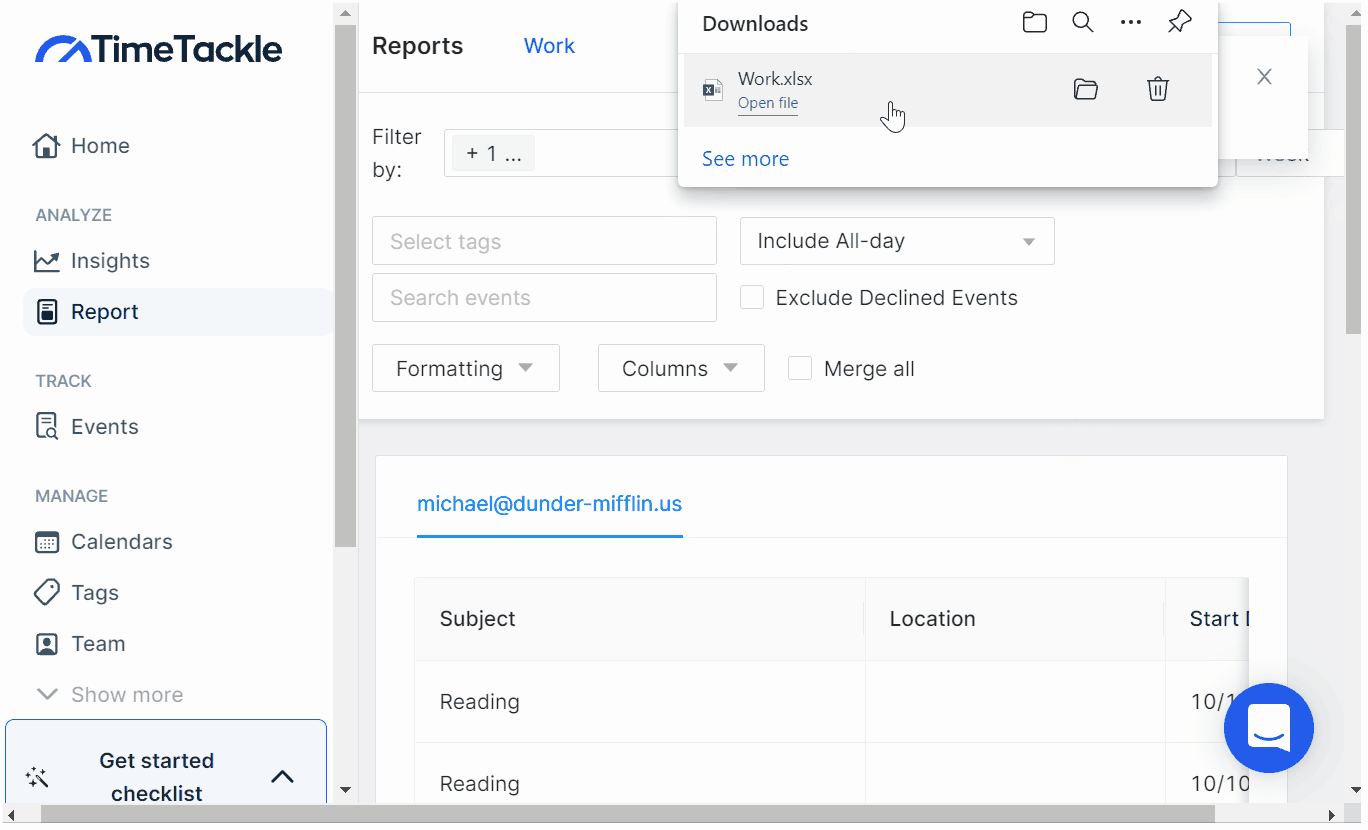Enable the Merge all checkbox

pos(800,369)
